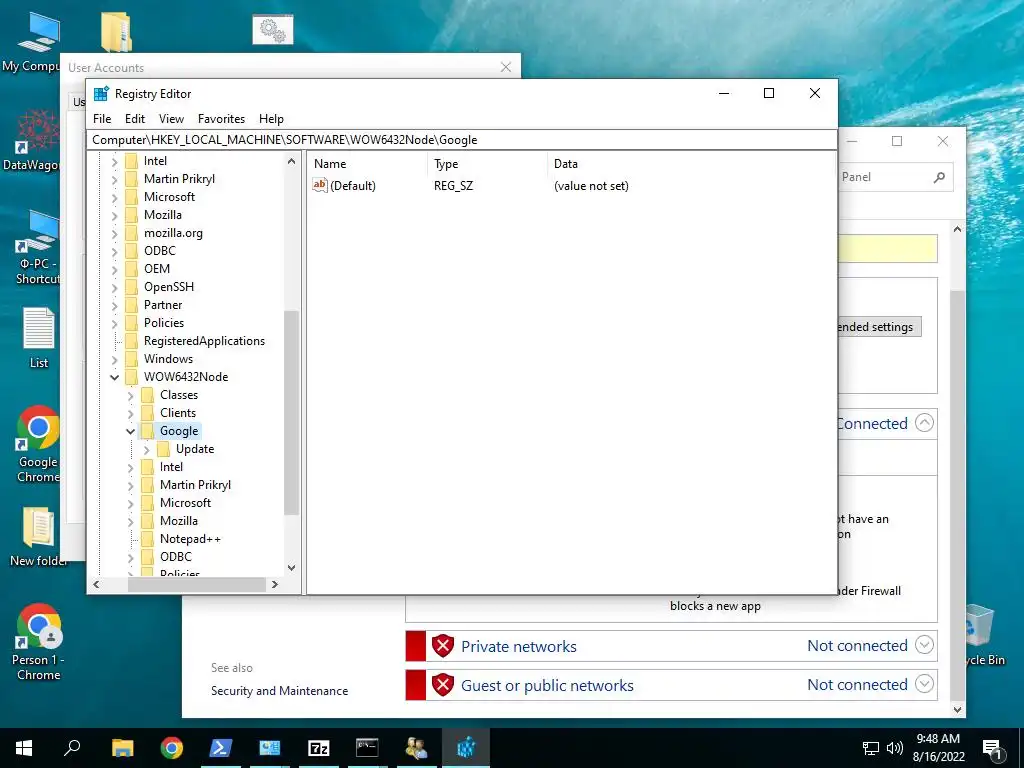Expand the Windows key chevron
1024x768 pixels.
pos(114,359)
